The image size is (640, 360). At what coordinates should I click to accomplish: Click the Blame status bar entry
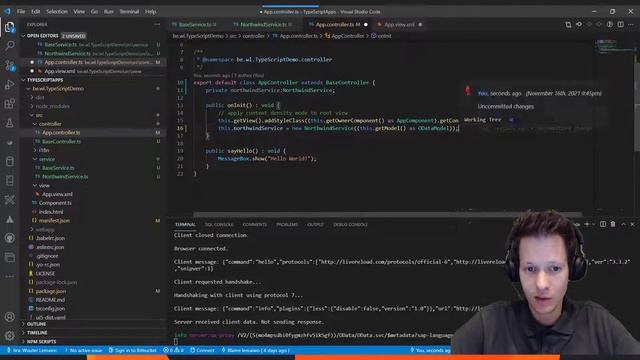click(255, 350)
